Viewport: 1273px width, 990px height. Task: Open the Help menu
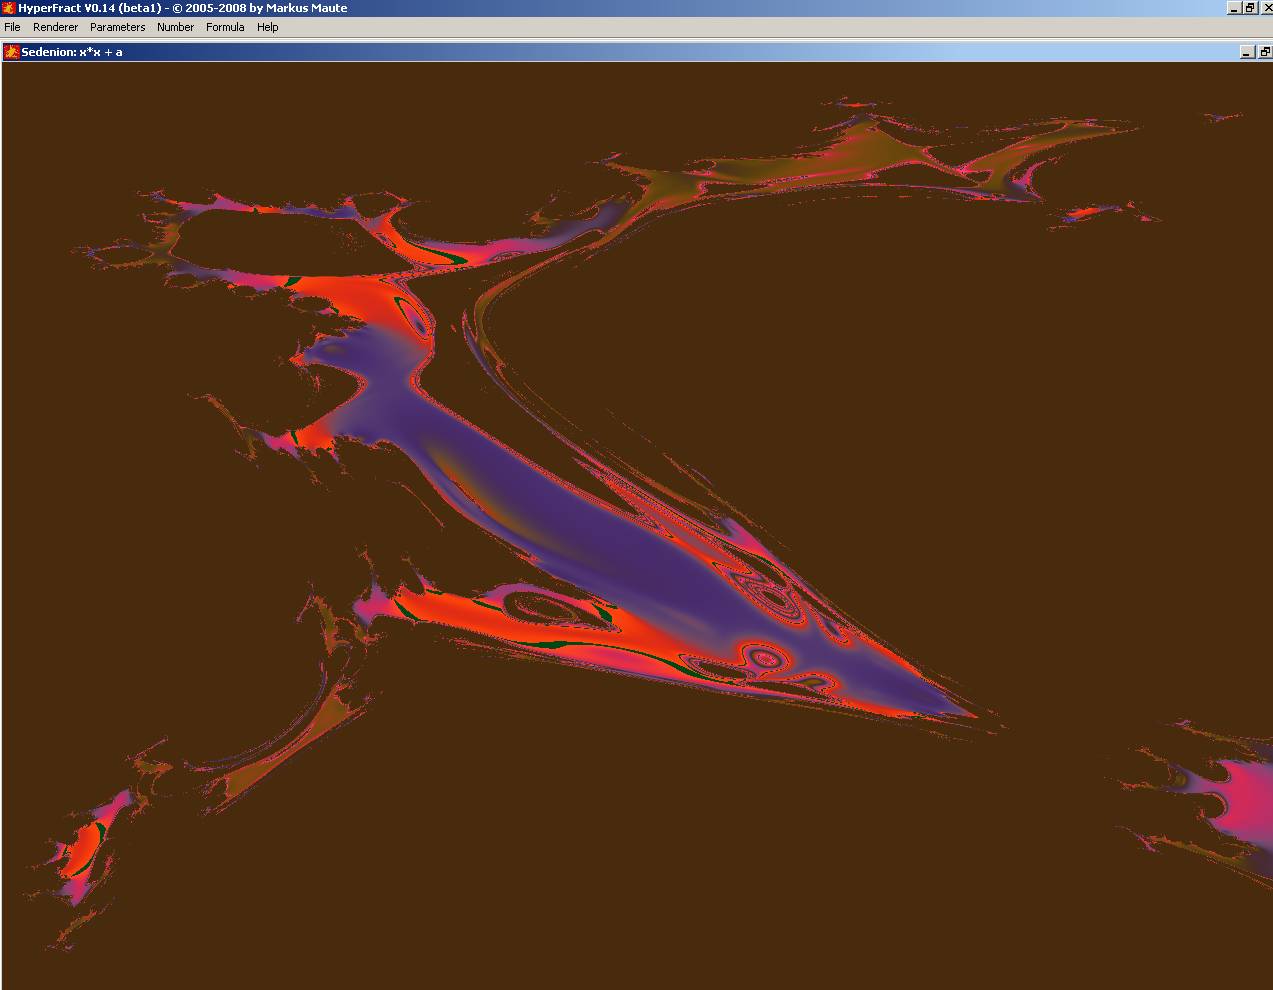click(267, 27)
